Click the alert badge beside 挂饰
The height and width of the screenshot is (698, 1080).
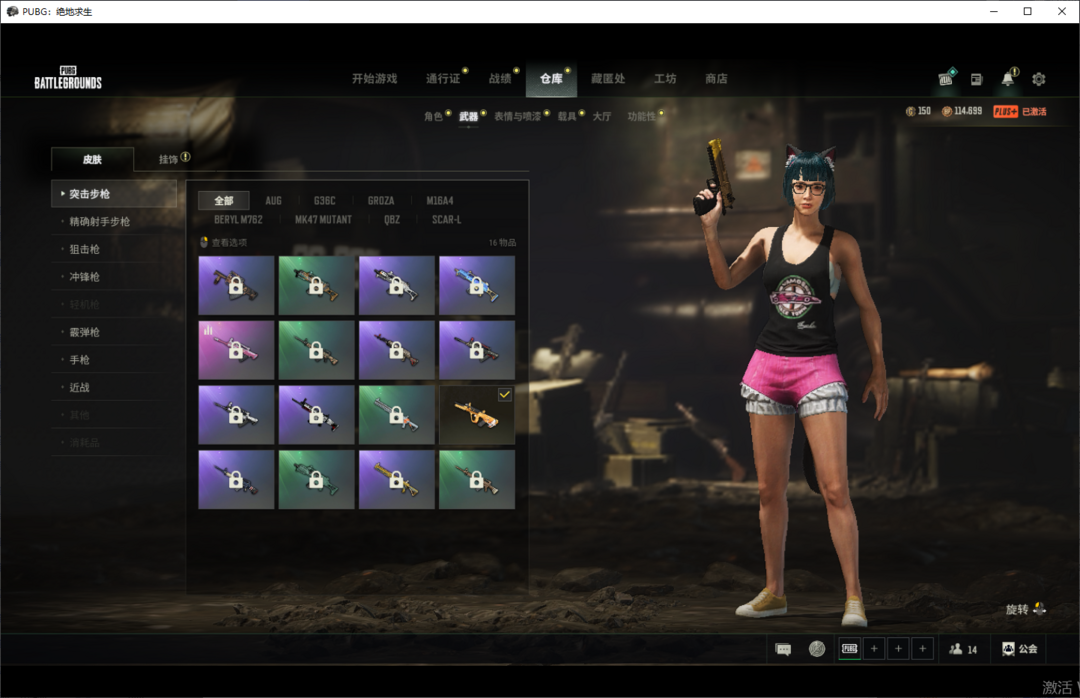pos(185,156)
